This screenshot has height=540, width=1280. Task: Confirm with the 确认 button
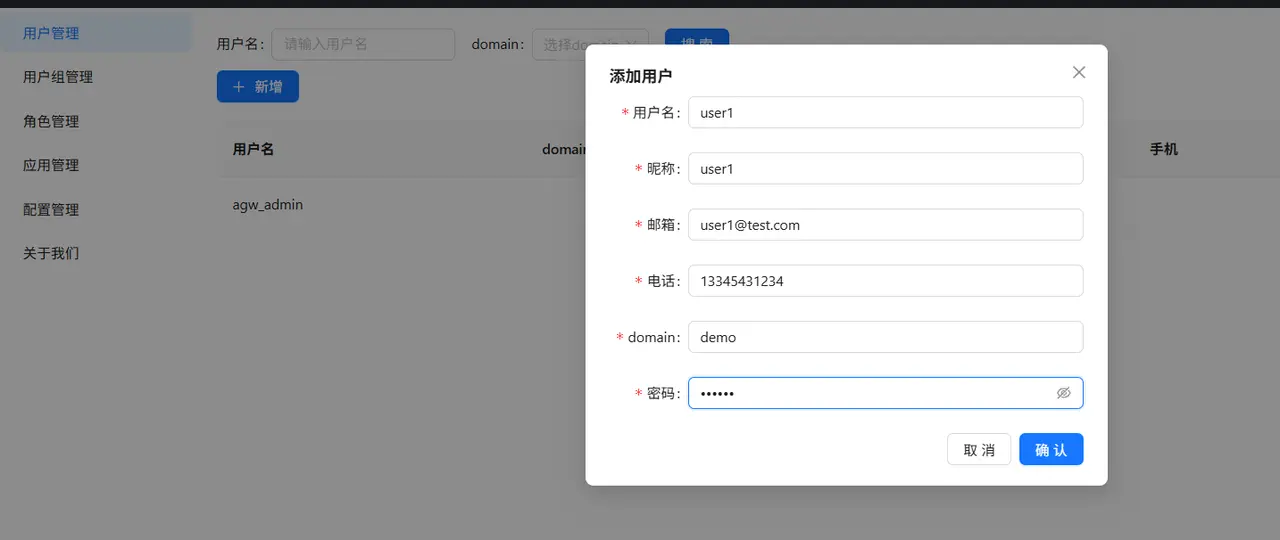pyautogui.click(x=1051, y=449)
